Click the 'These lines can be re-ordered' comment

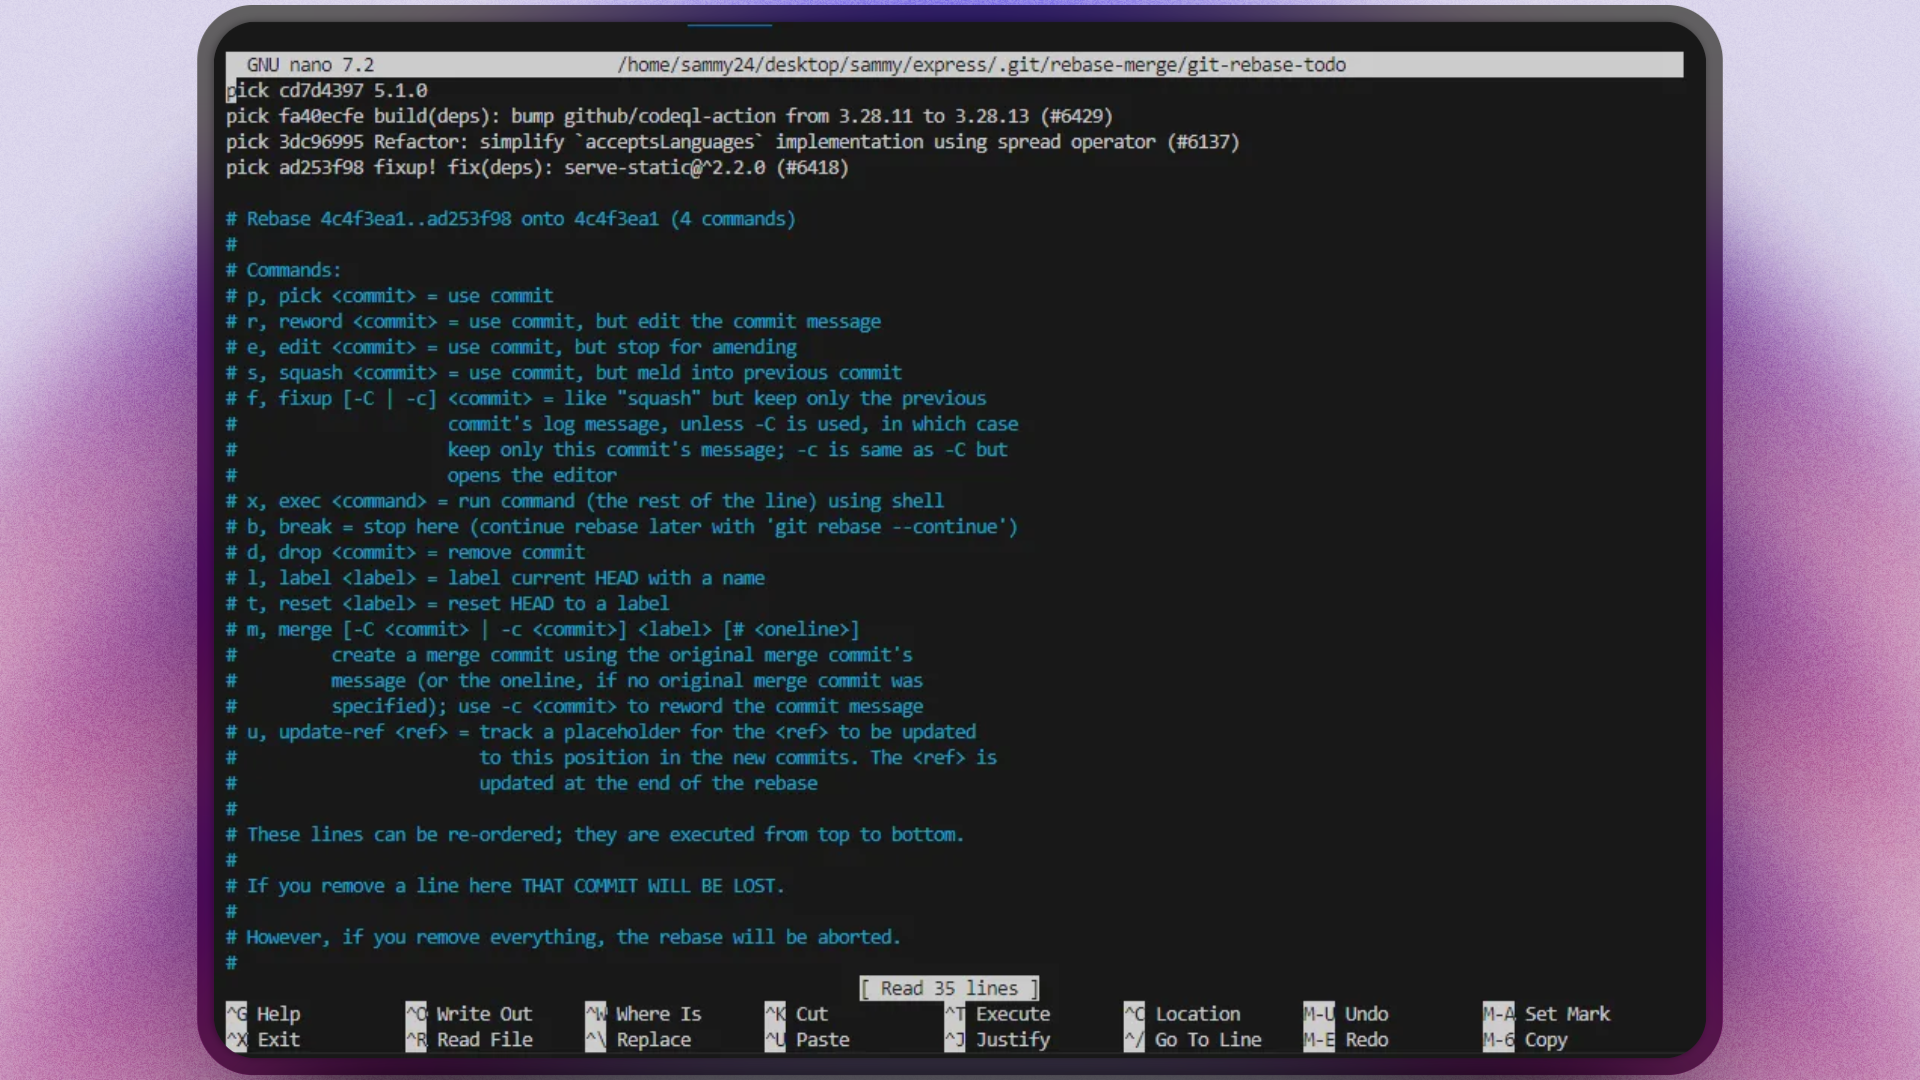click(595, 834)
